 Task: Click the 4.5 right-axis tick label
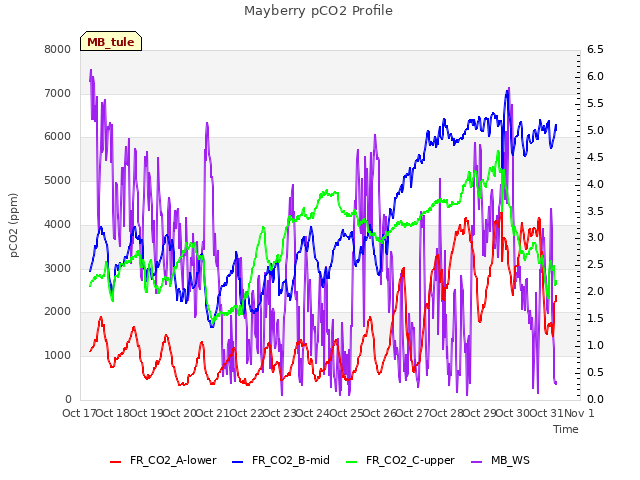[x=595, y=157]
